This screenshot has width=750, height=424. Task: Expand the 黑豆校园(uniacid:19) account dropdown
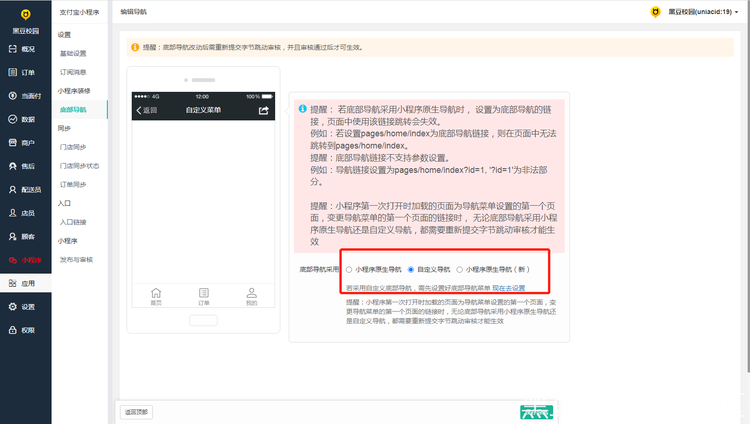coord(703,12)
